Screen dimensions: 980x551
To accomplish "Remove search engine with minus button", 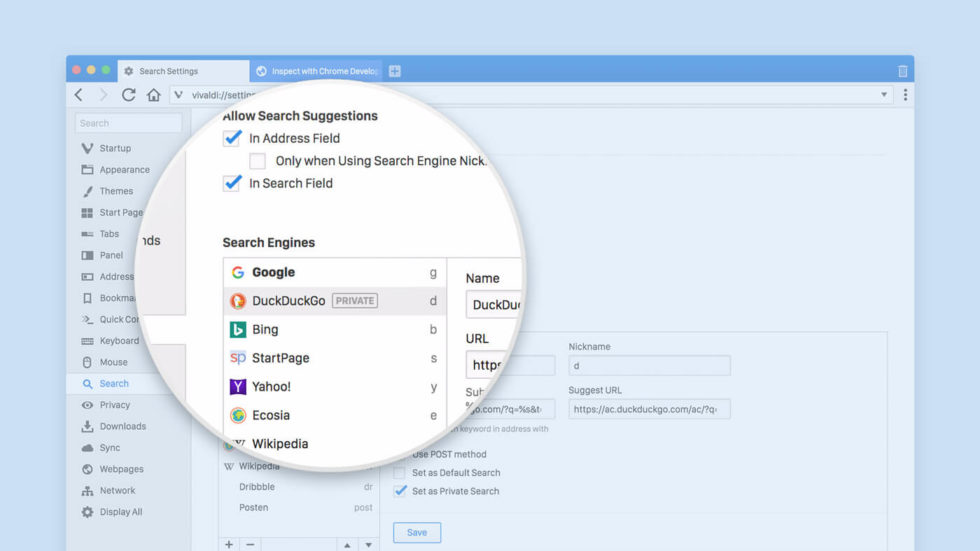I will point(250,545).
